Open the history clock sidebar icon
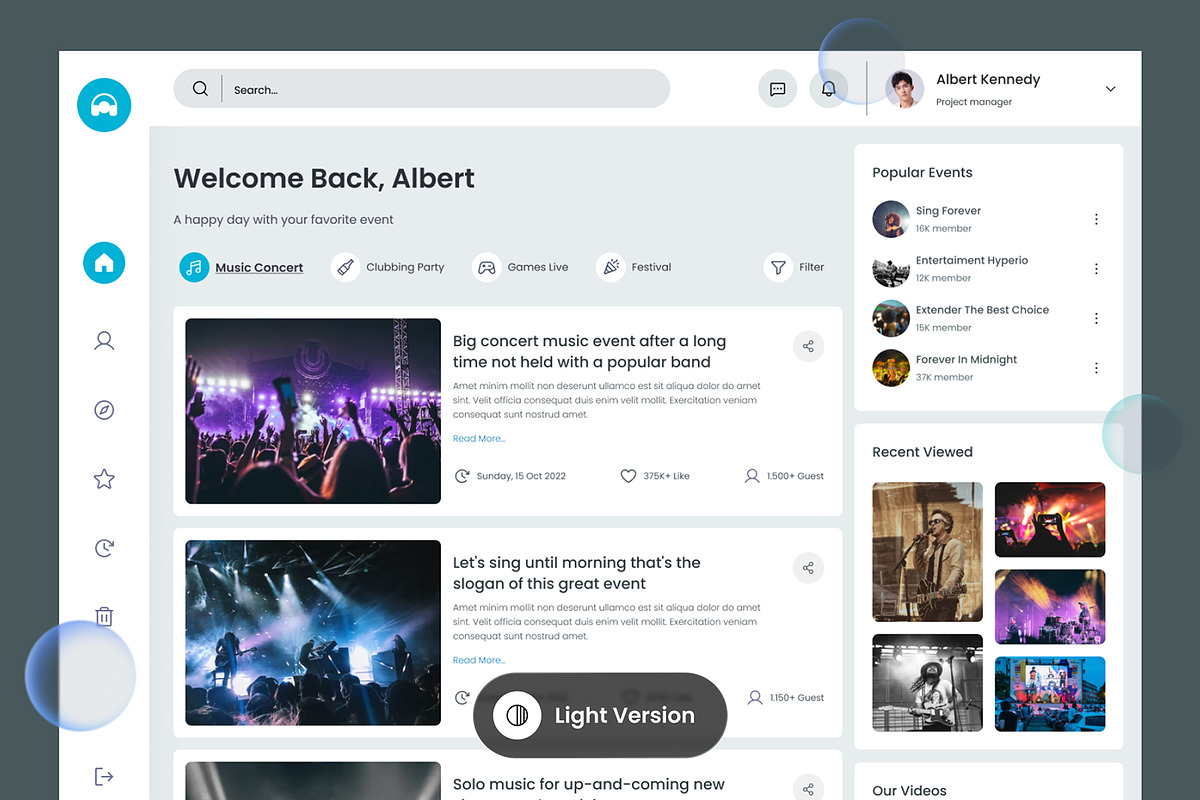 104,548
